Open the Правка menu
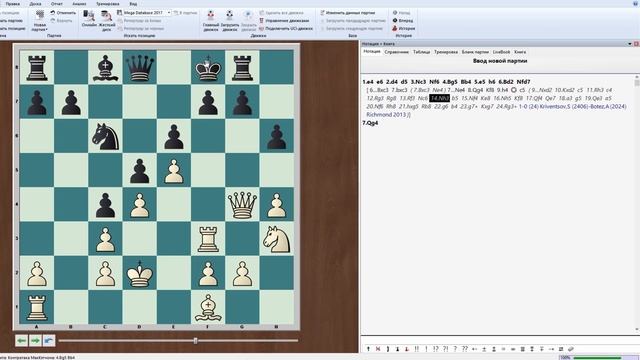The width and height of the screenshot is (640, 360). (13, 4)
